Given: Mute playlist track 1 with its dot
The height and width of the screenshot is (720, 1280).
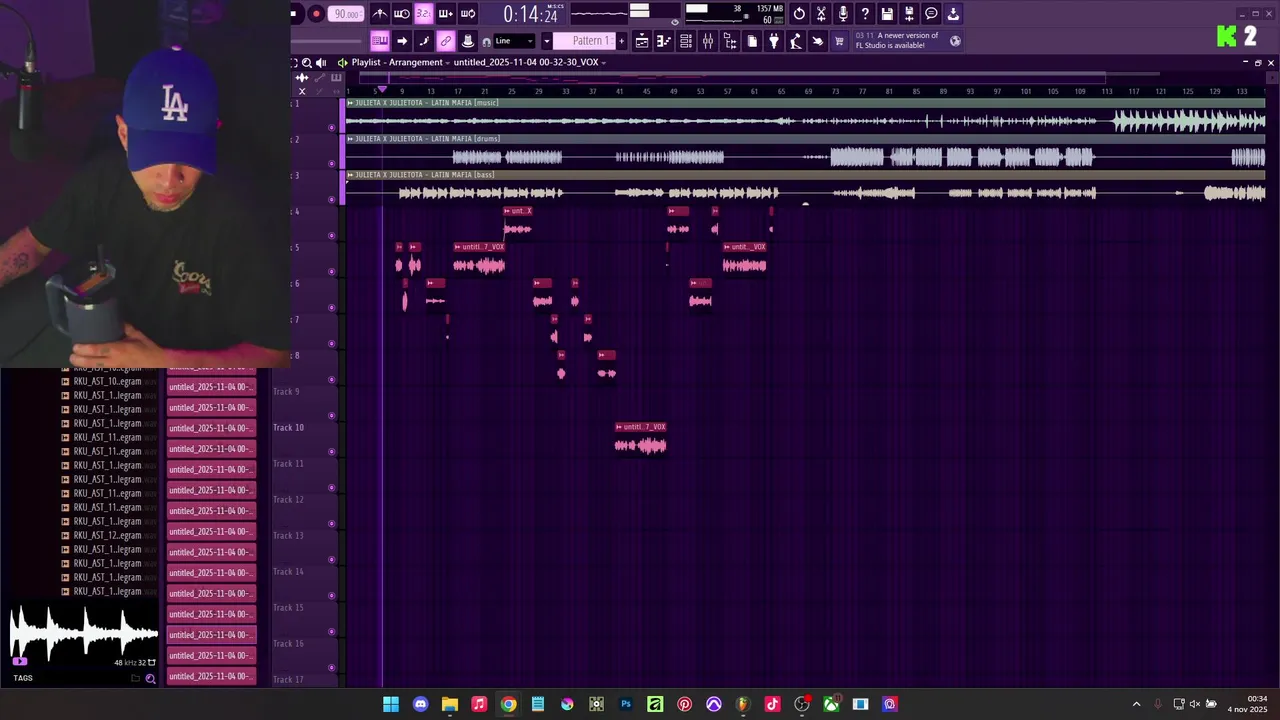Looking at the screenshot, I should click(332, 127).
